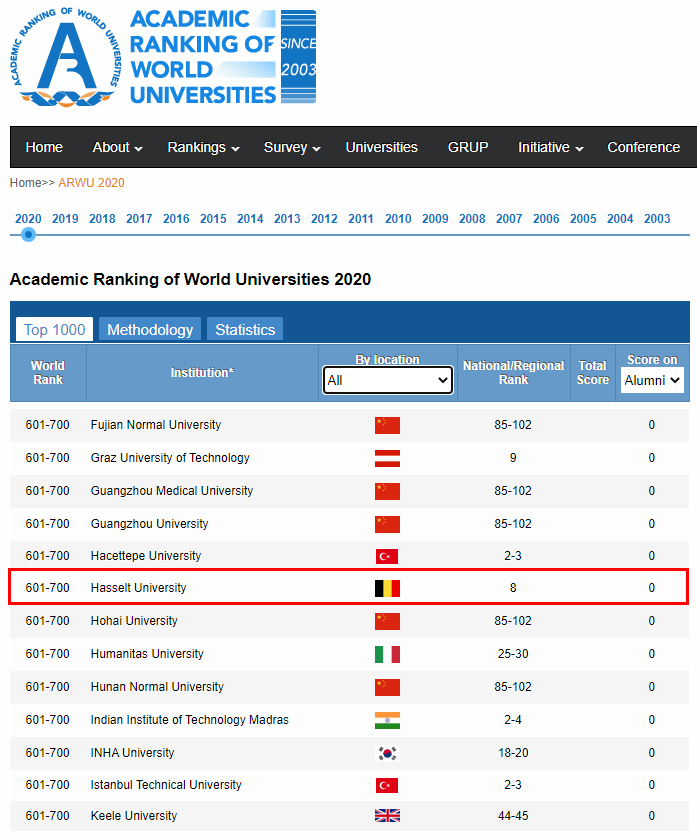
Task: Click the Total Score column header
Action: coord(593,373)
